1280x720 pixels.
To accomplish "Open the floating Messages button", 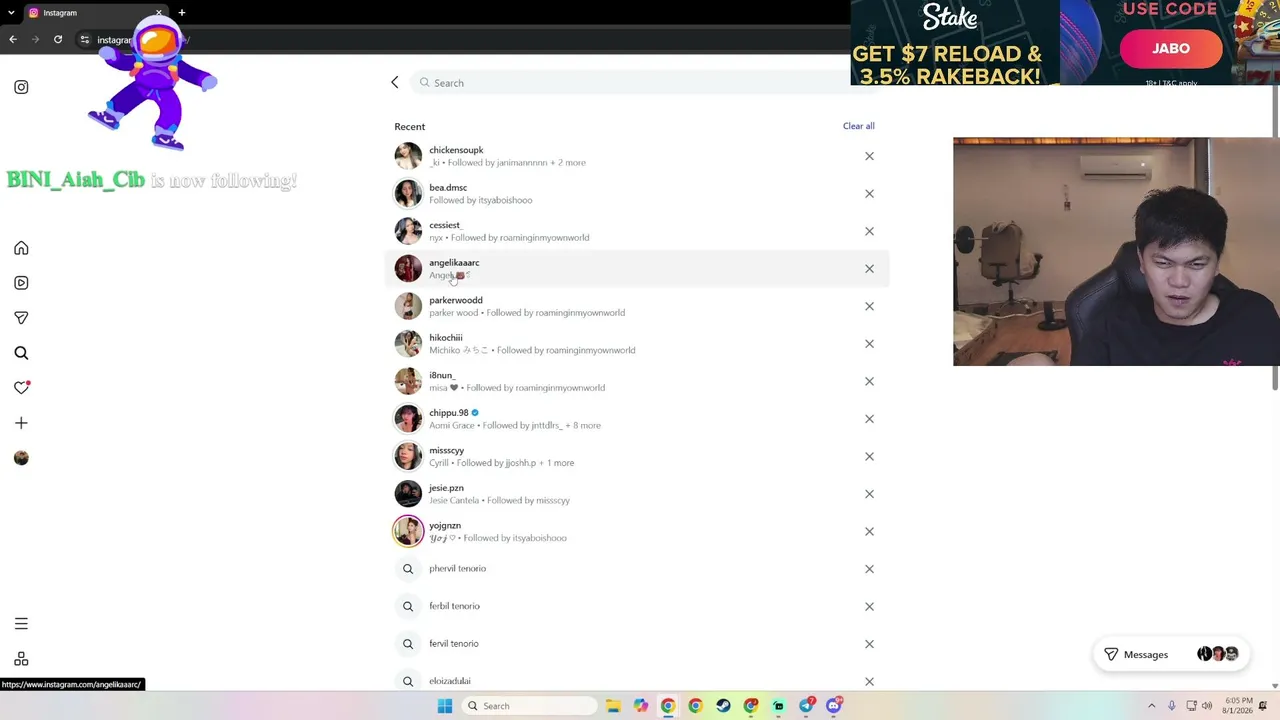I will click(1171, 654).
